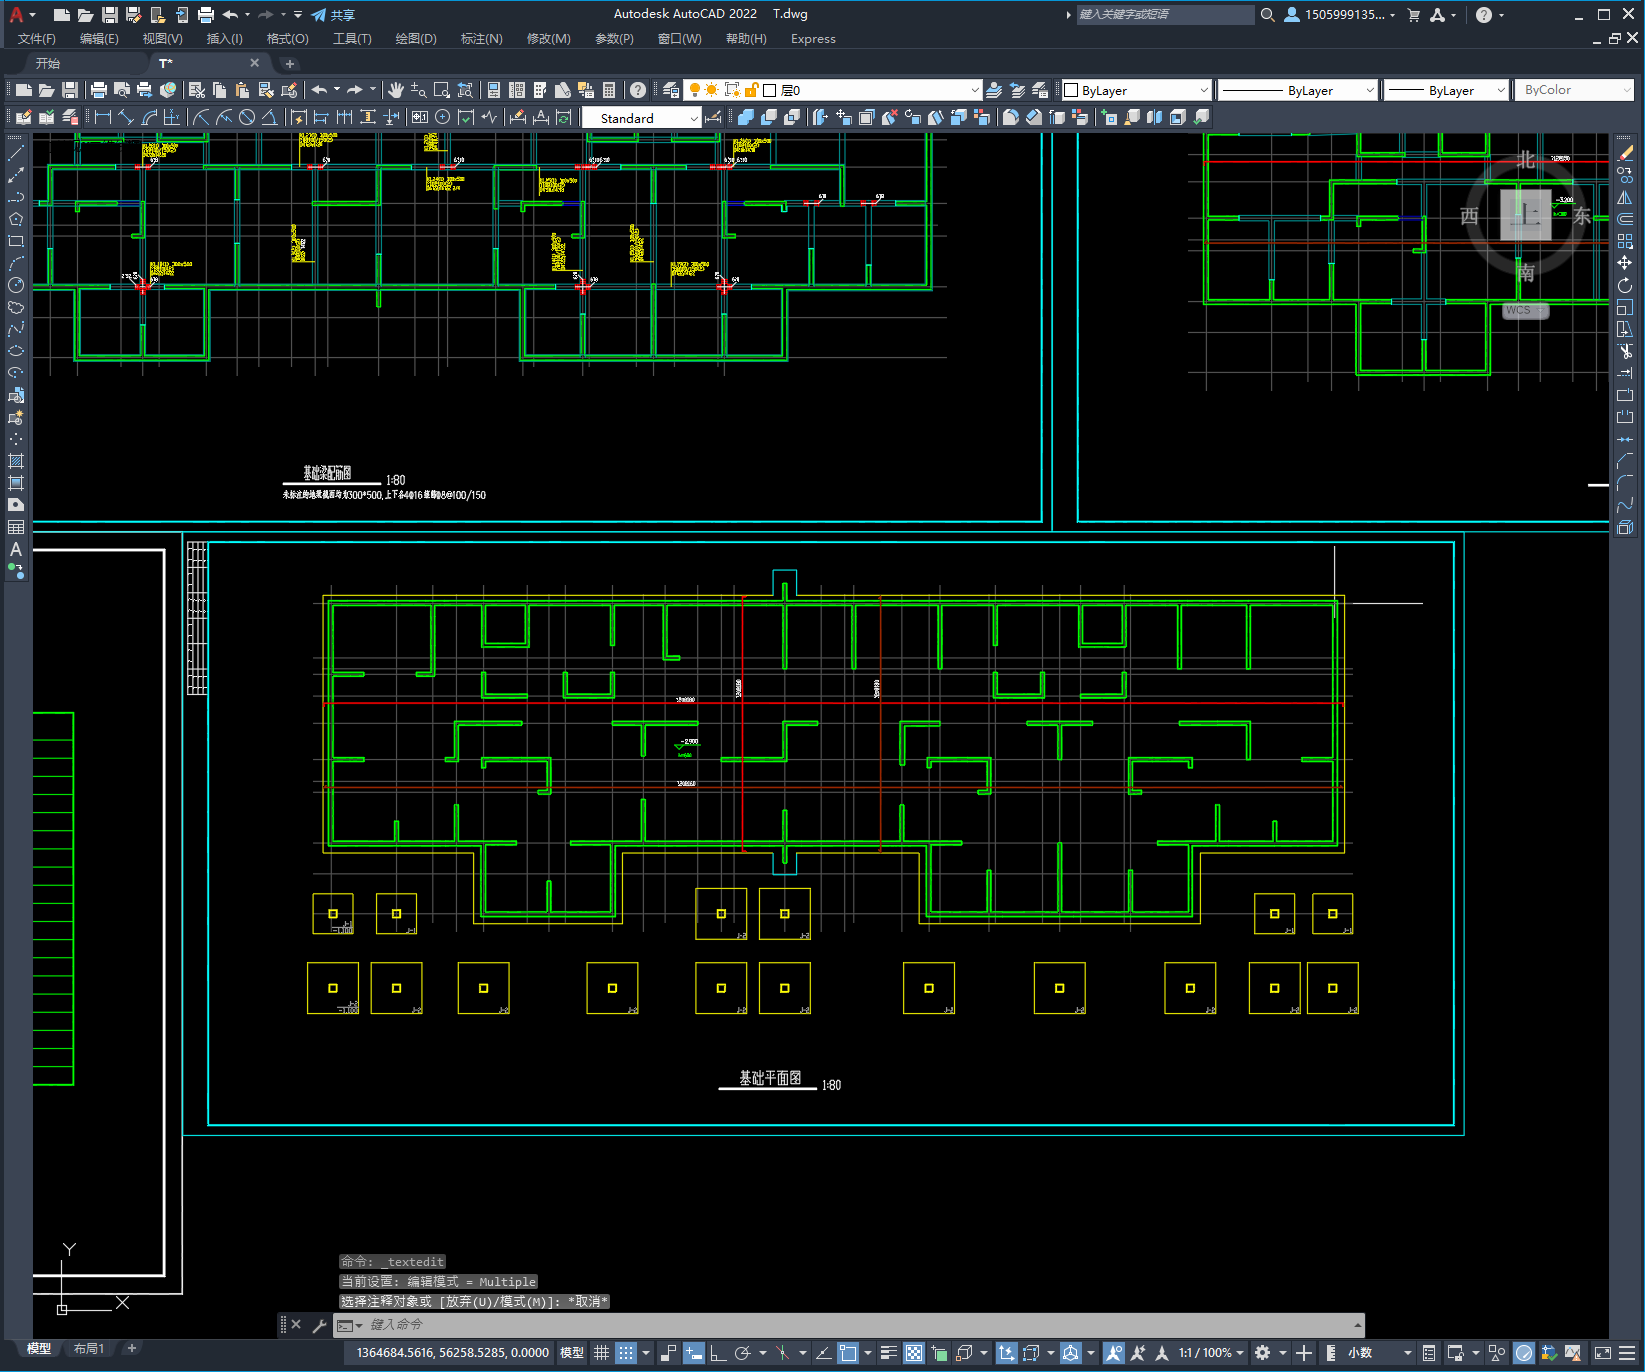The height and width of the screenshot is (1372, 1645).
Task: Click the white 层0 layer color swatch
Action: point(770,90)
